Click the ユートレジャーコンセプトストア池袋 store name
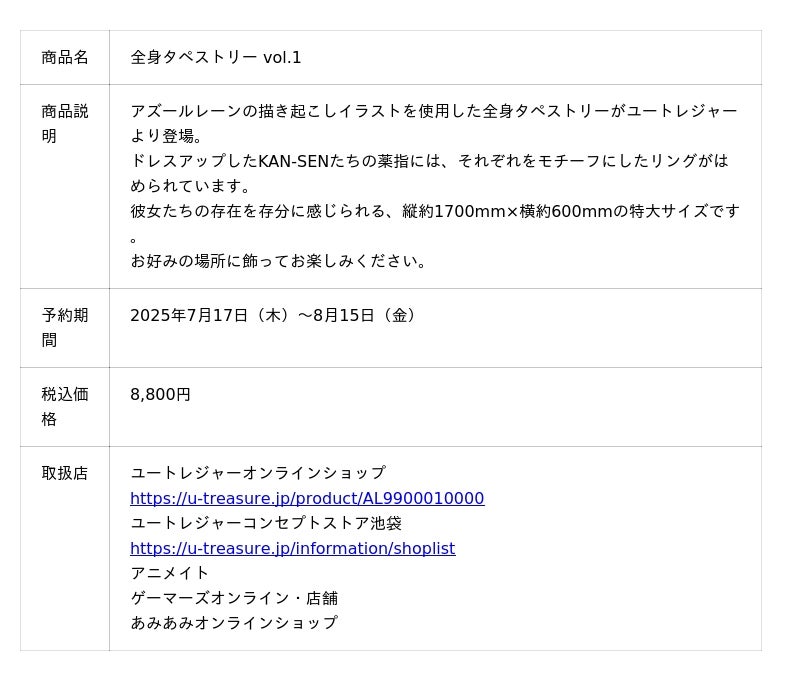Screen dimensions: 800x681 (x=266, y=523)
